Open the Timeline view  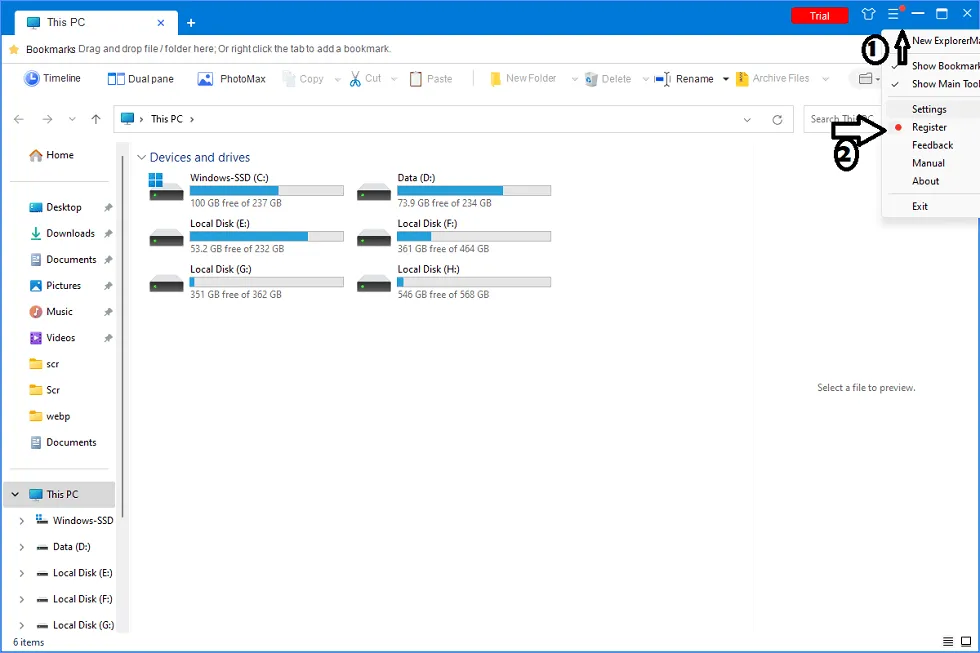pyautogui.click(x=52, y=79)
